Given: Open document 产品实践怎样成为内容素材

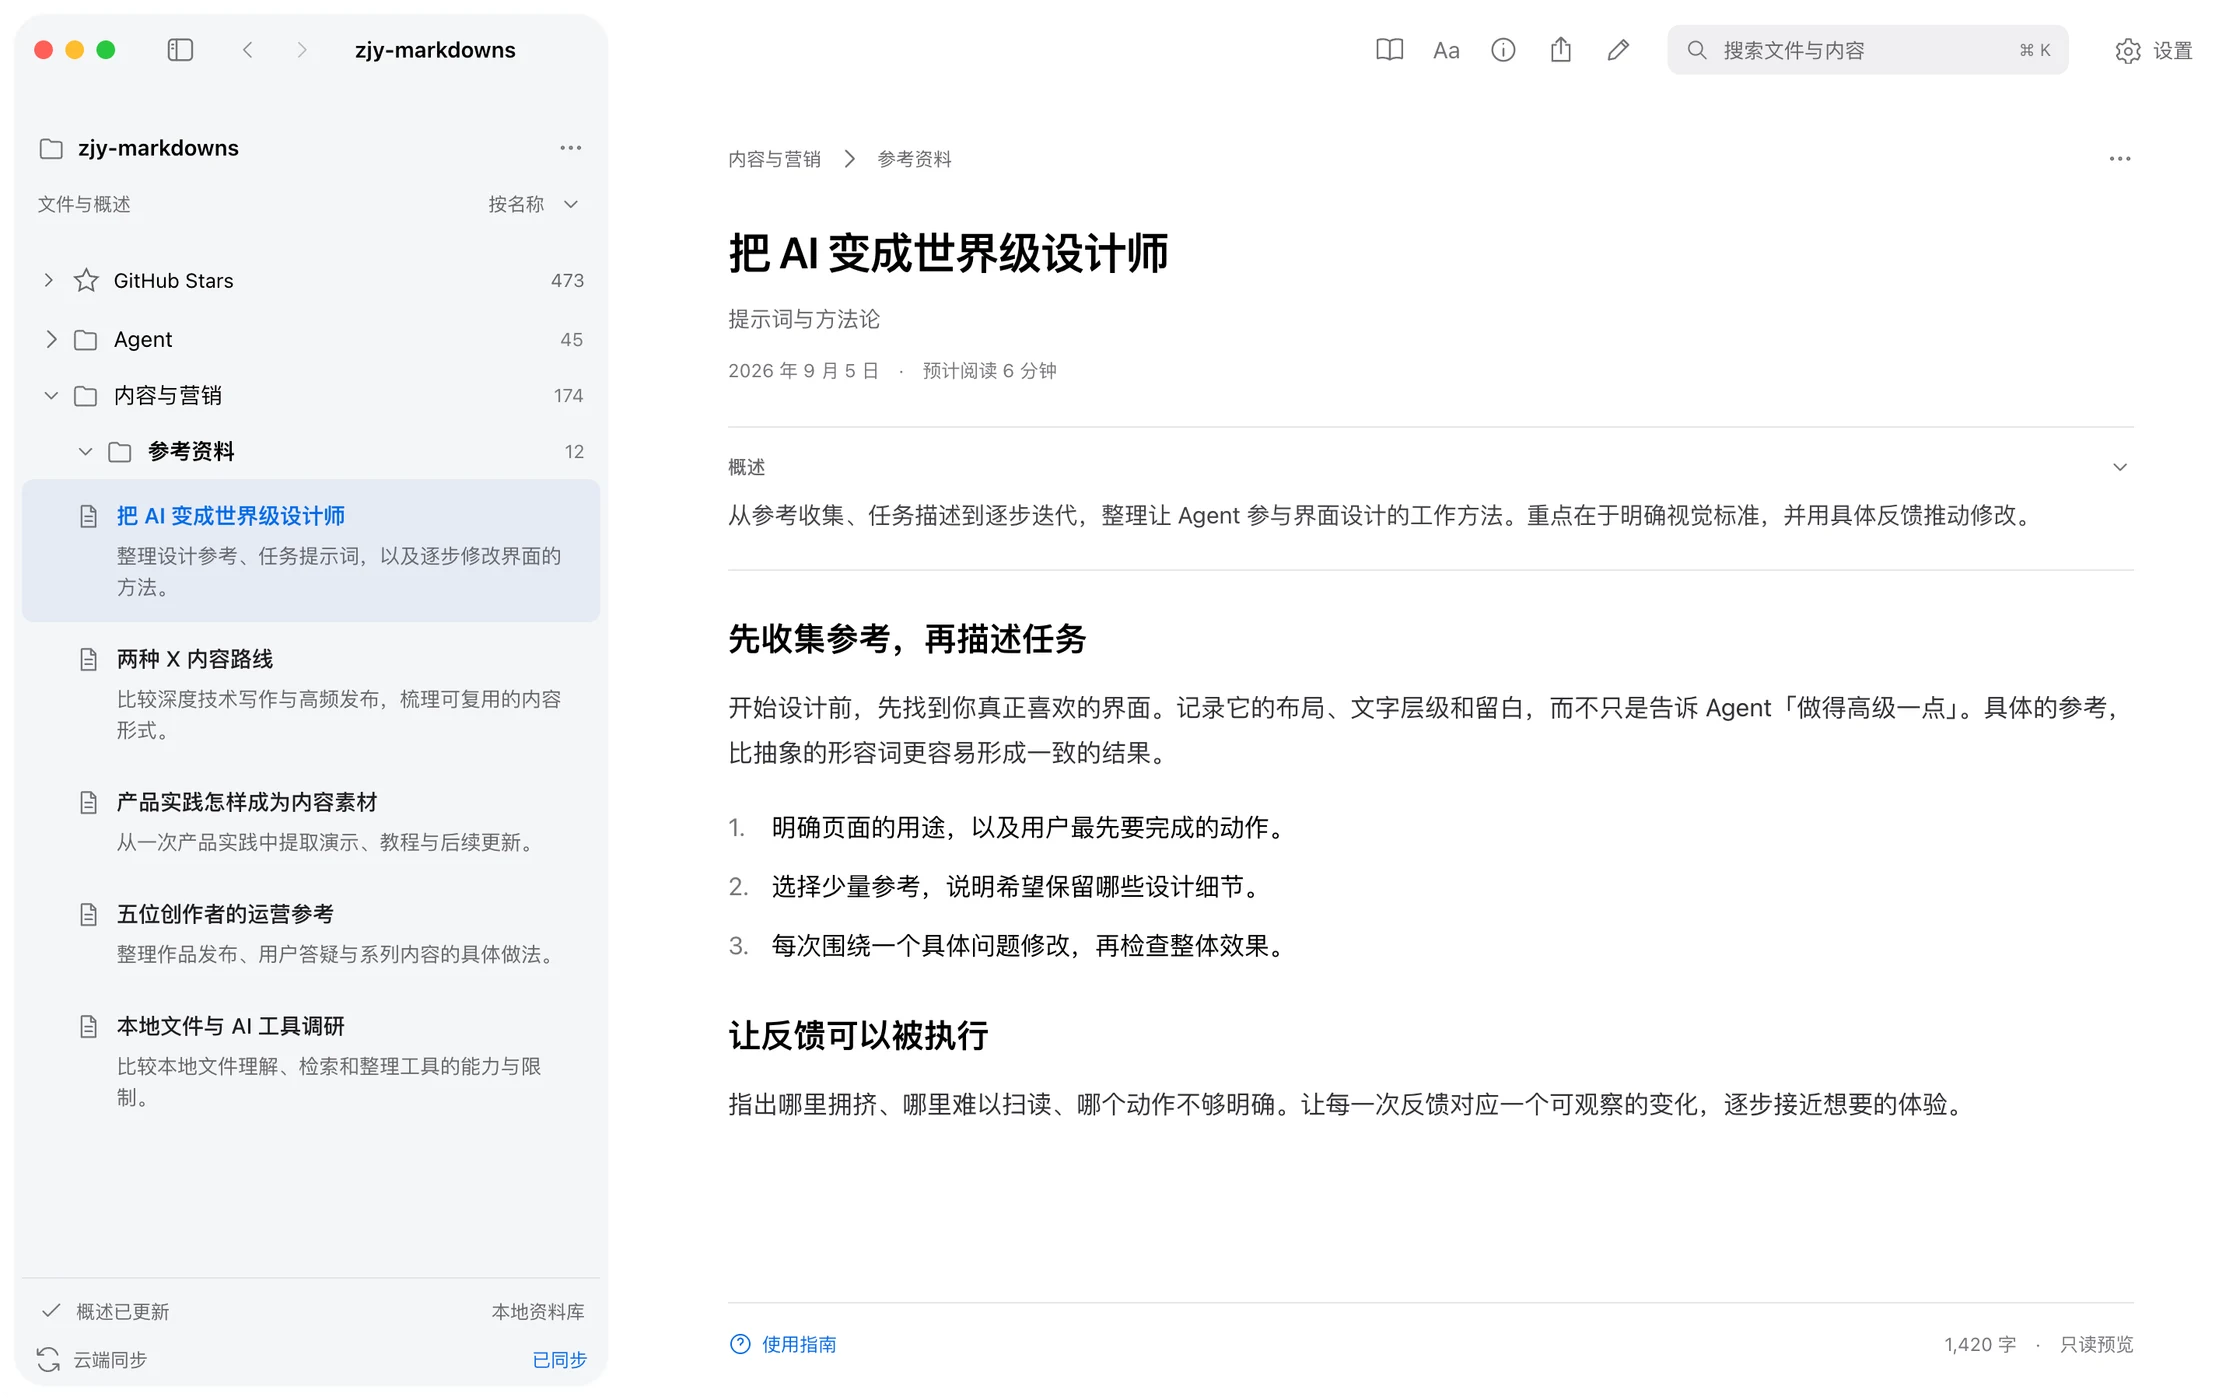Looking at the screenshot, I should tap(311, 822).
